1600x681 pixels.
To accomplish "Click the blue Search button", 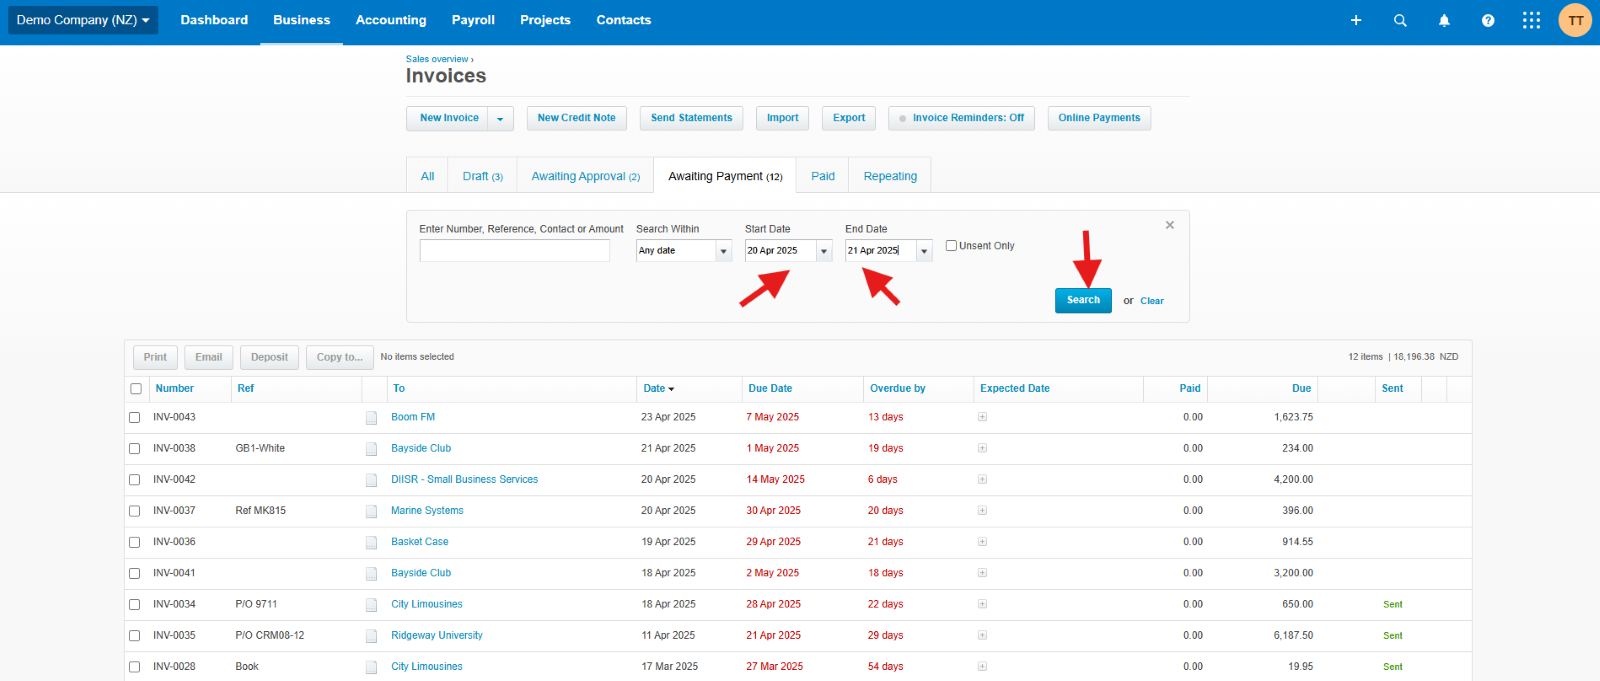I will pos(1083,300).
